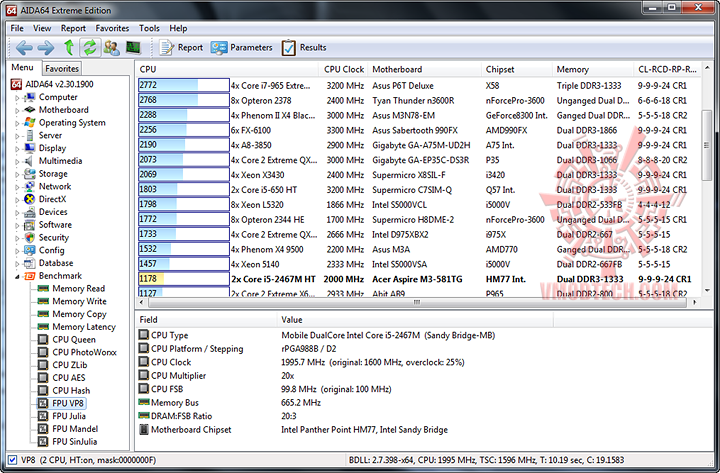Click the highlighted 1178 score bar
Screen dimensions: 720x473
tap(184, 279)
